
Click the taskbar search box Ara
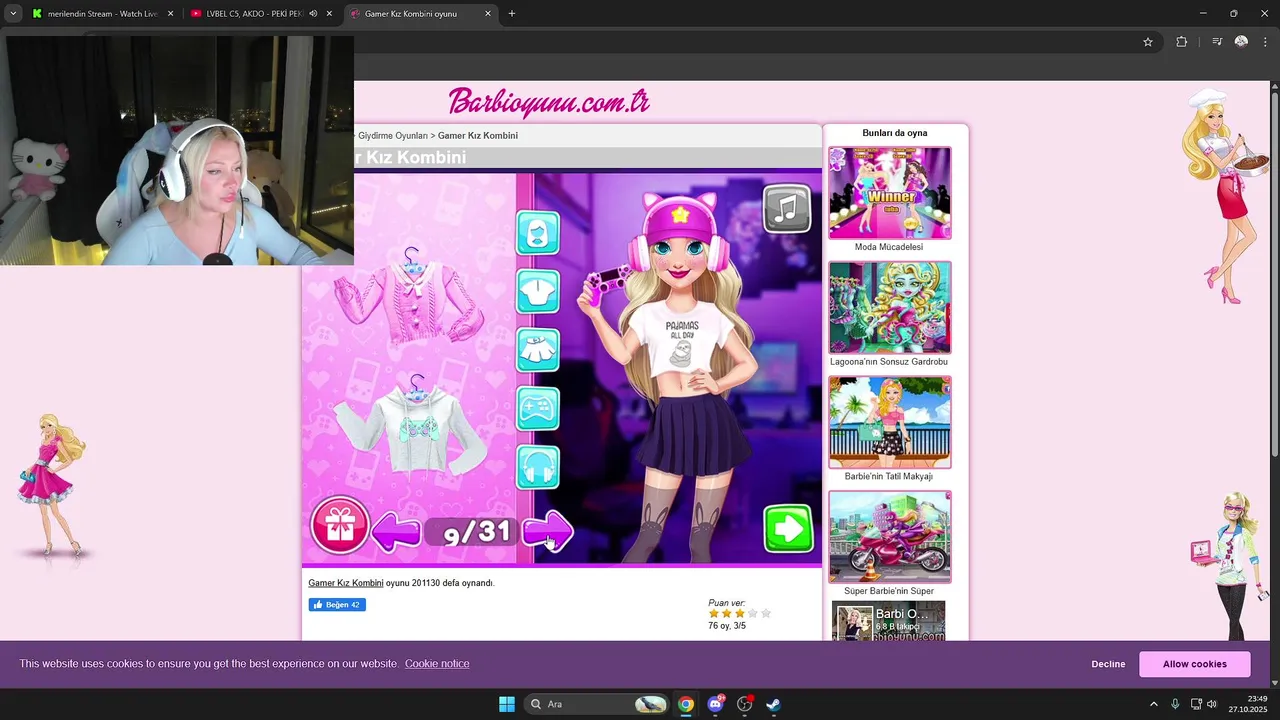point(597,704)
